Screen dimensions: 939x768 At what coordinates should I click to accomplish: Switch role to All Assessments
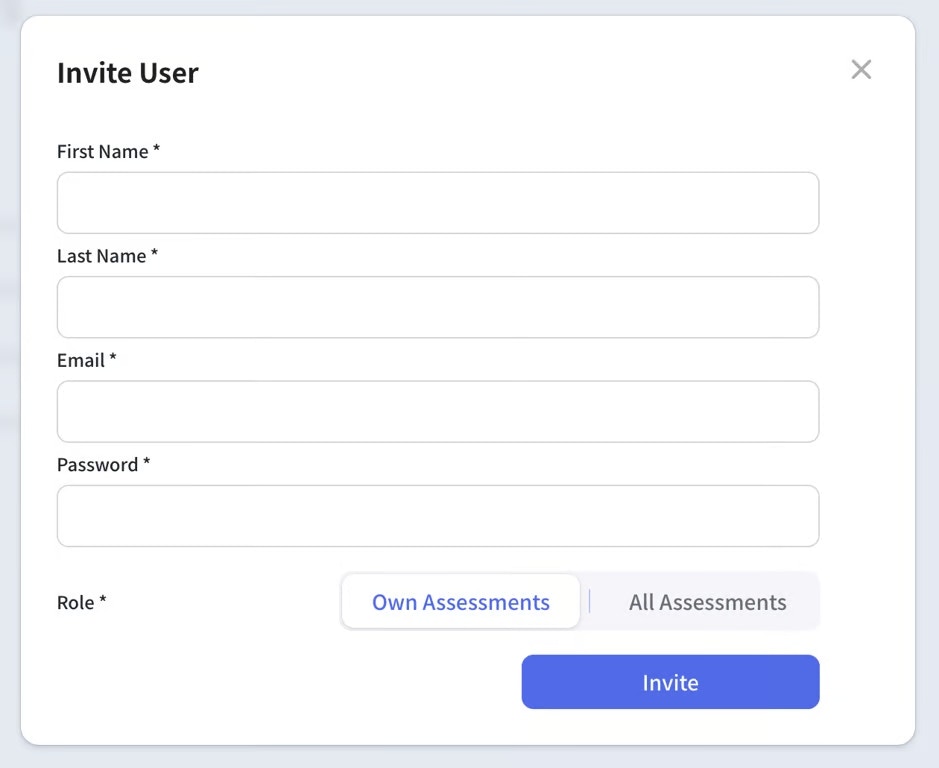click(x=707, y=602)
